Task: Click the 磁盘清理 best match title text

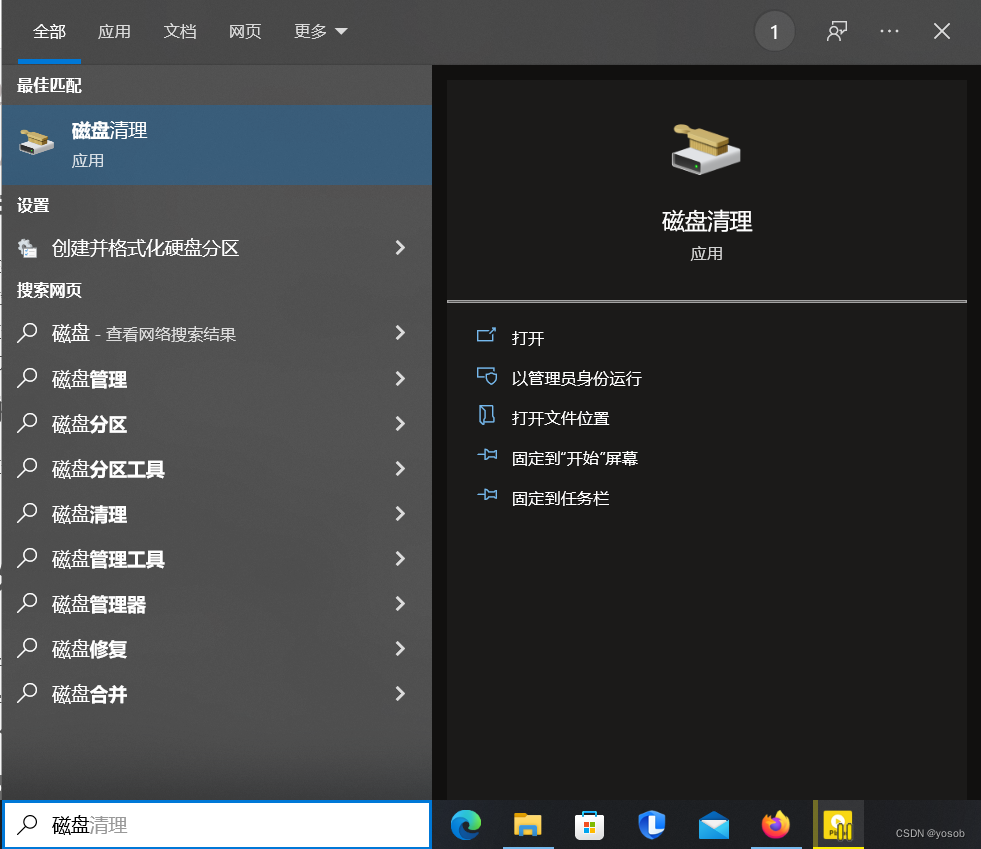Action: click(109, 130)
